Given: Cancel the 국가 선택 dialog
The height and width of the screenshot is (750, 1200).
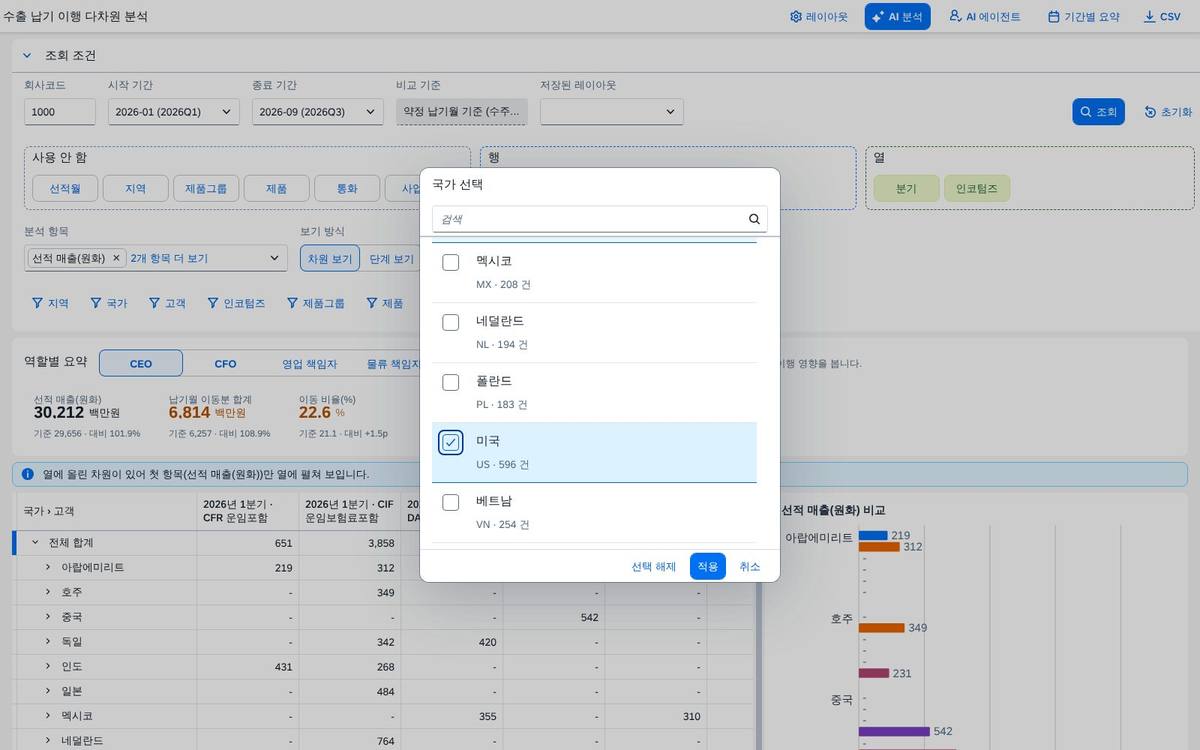Looking at the screenshot, I should 750,566.
